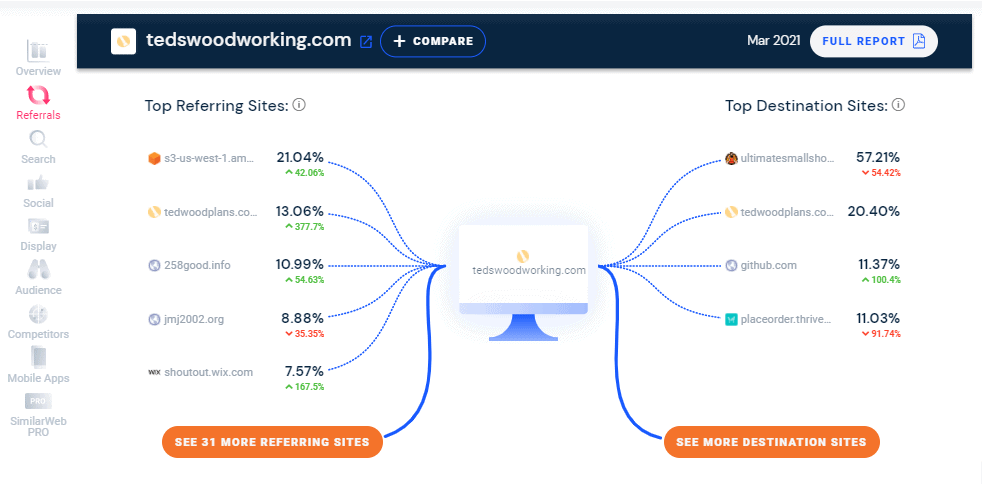Click the Wix logo icon beside shoutout.wix.com

(x=154, y=373)
